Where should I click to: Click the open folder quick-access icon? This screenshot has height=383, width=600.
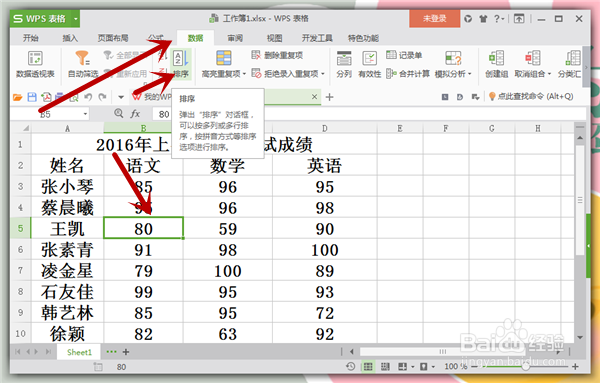[18, 97]
